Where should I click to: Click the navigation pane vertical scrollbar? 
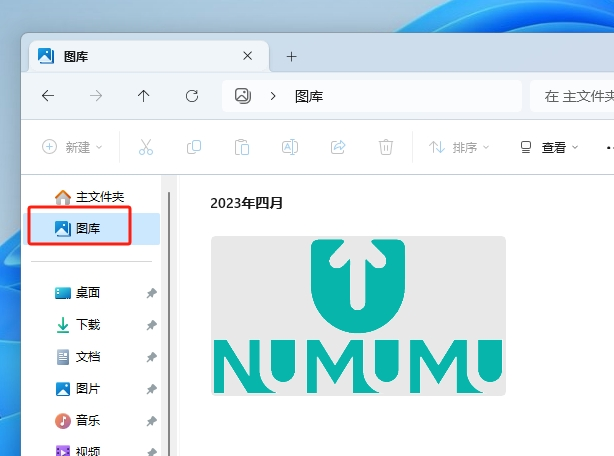click(169, 323)
